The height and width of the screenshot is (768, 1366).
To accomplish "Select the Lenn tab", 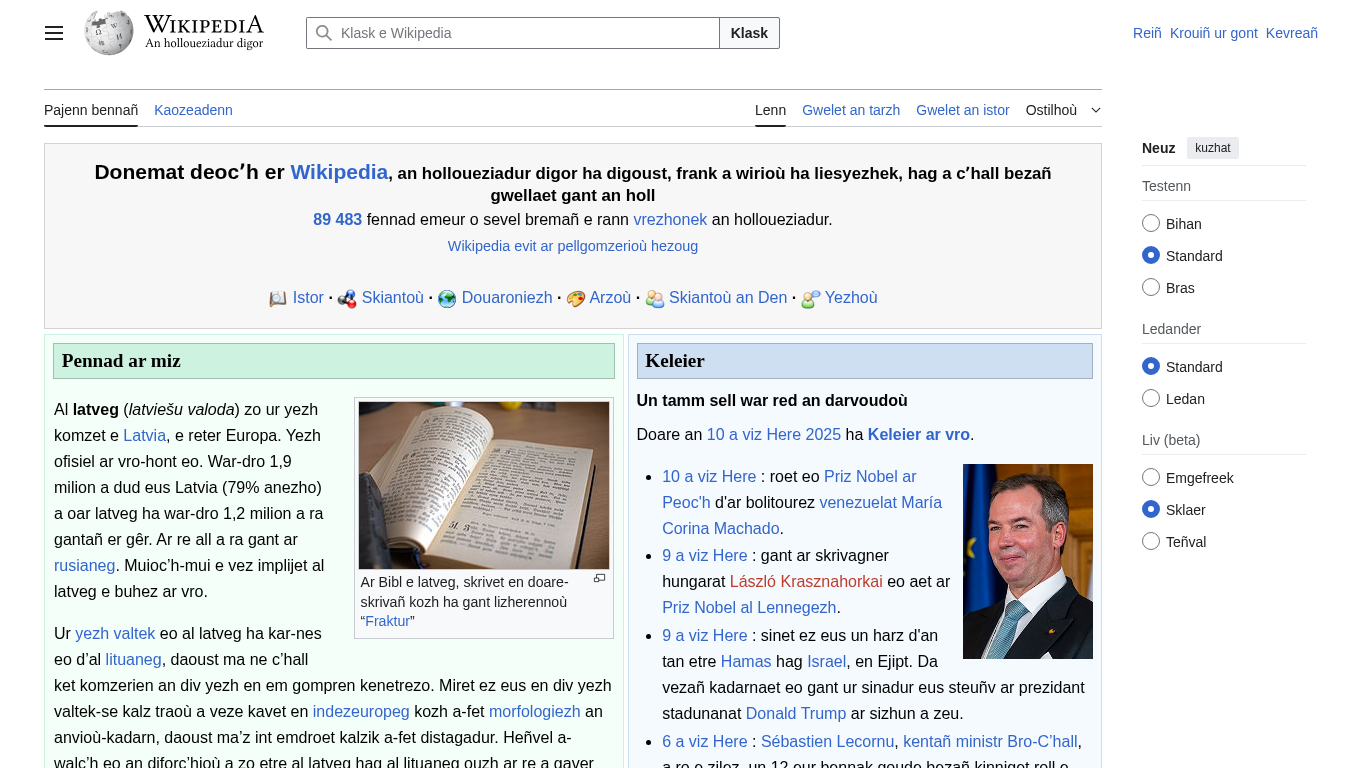I will [x=770, y=110].
